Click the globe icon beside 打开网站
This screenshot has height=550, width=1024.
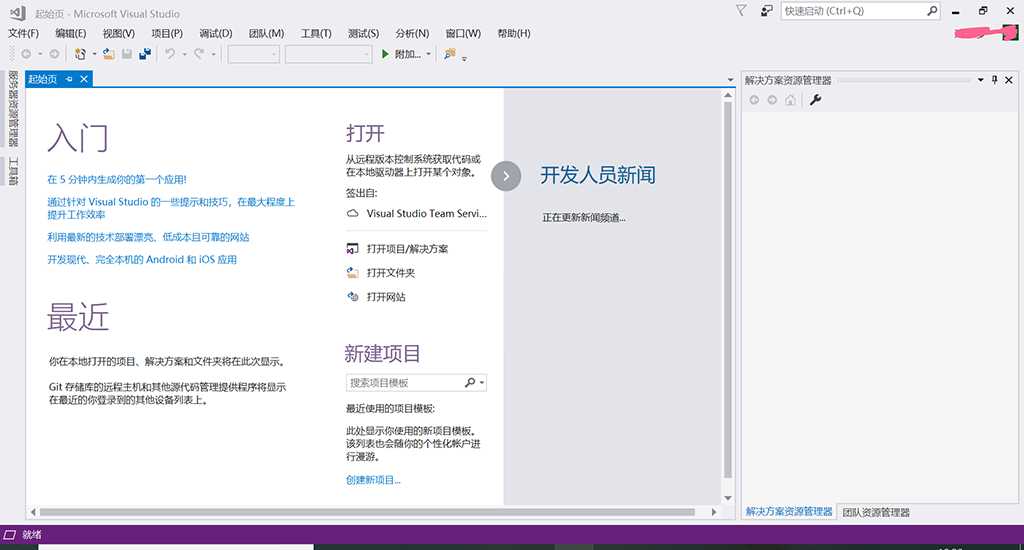click(x=353, y=297)
